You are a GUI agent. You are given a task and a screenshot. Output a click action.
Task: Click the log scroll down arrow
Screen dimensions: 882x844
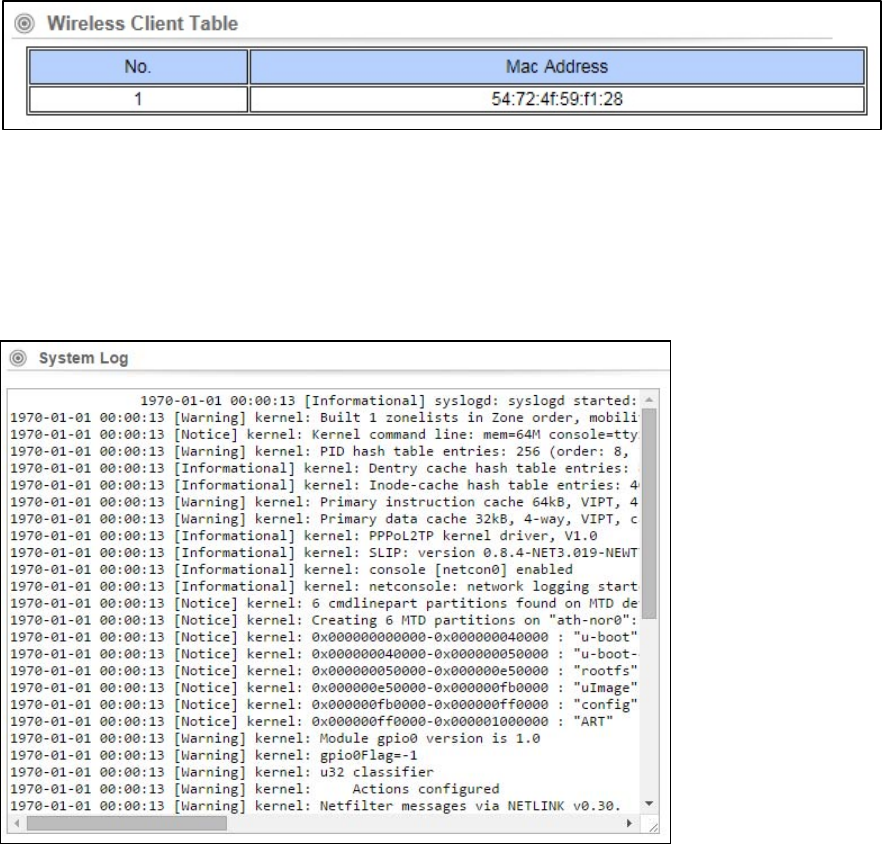(649, 804)
